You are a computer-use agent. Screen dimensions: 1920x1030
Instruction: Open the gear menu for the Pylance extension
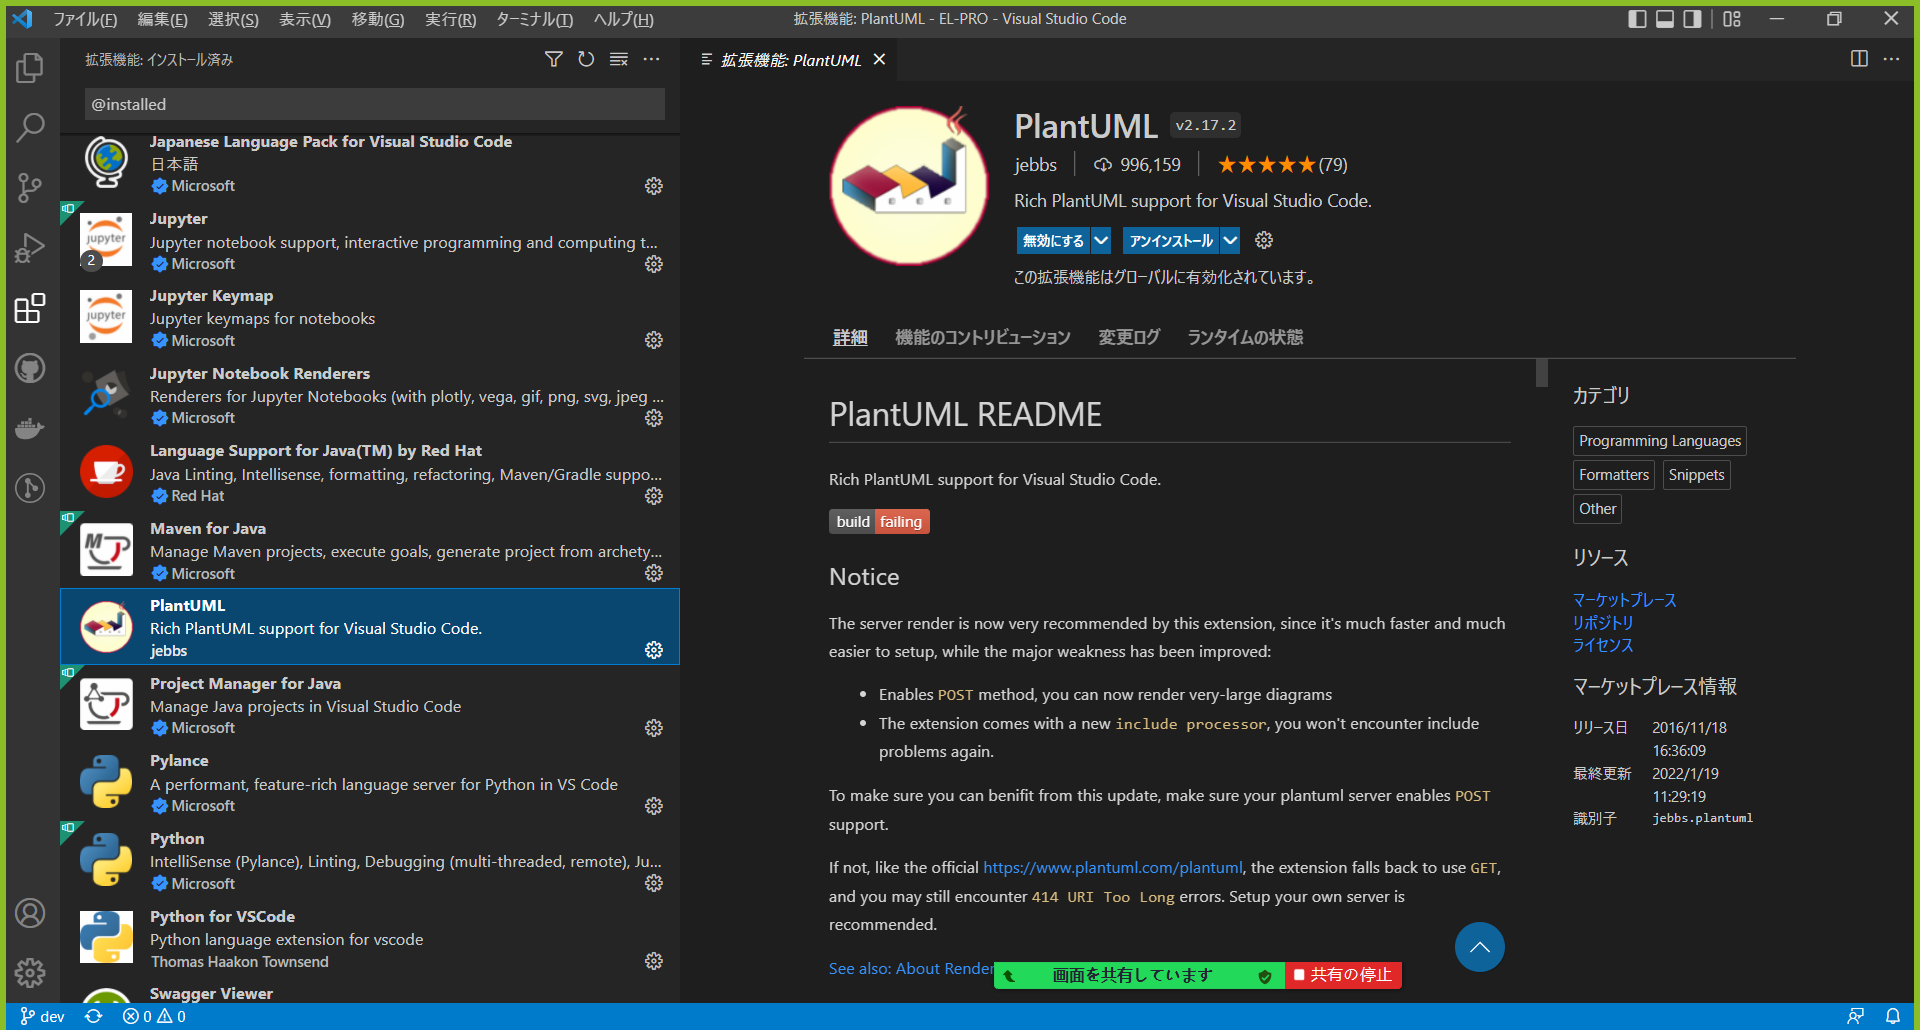tap(653, 805)
